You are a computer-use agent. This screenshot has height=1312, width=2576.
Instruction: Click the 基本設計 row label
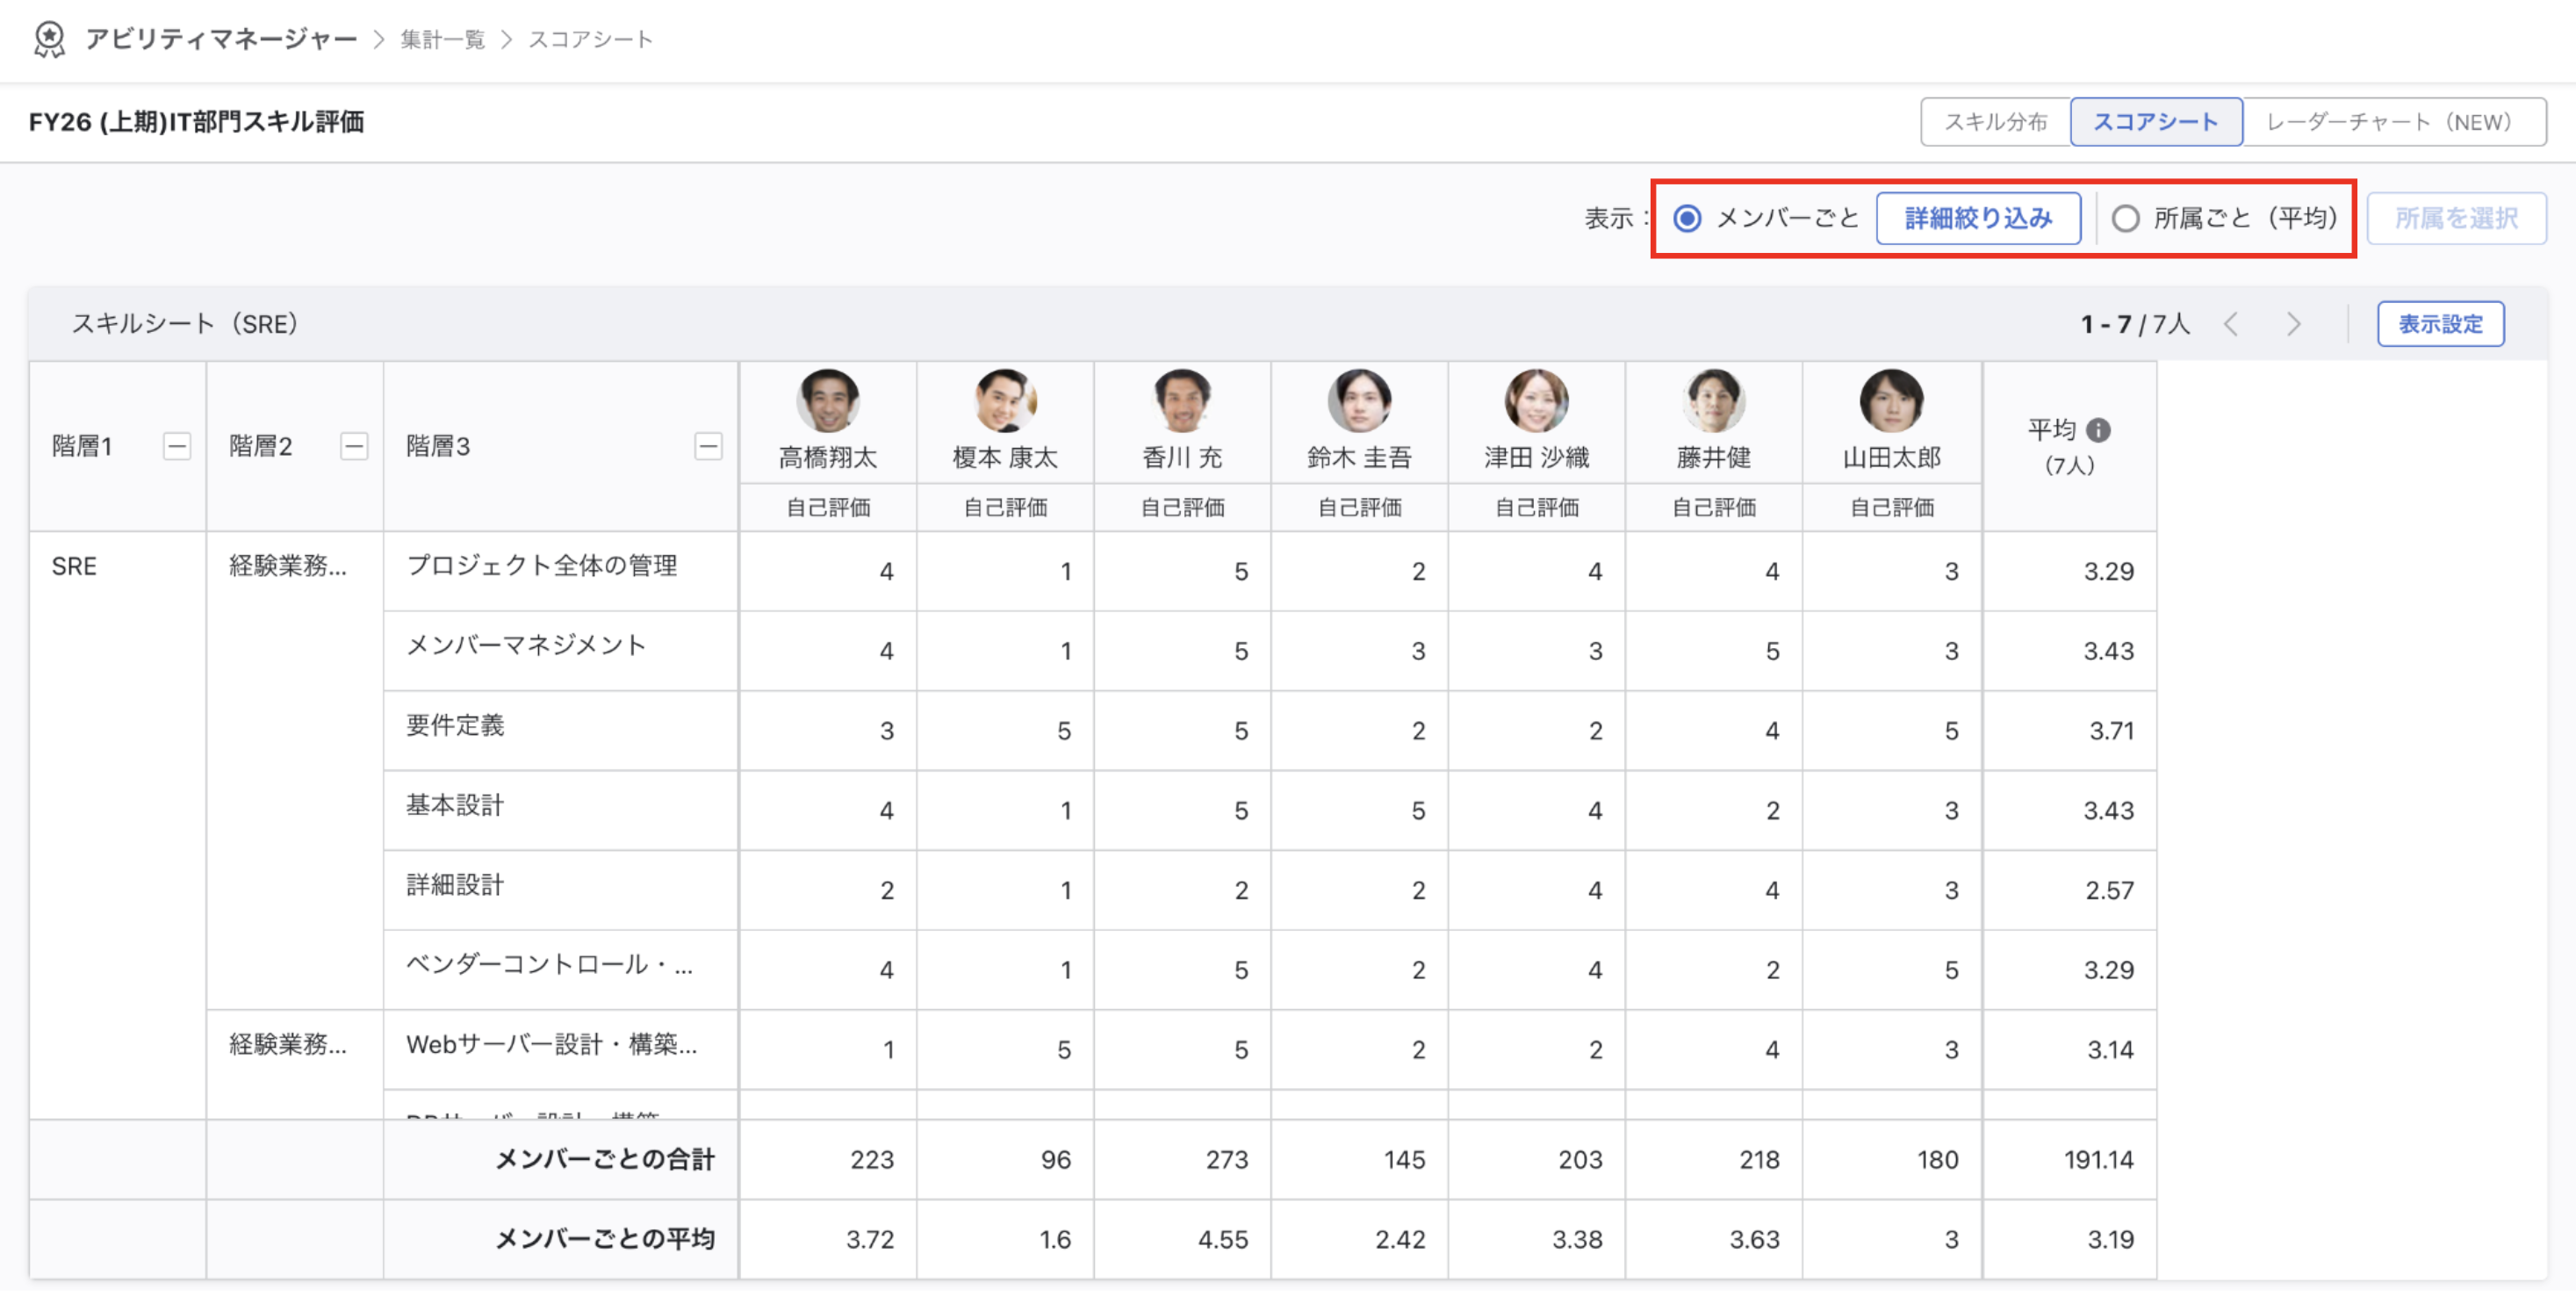coord(455,805)
